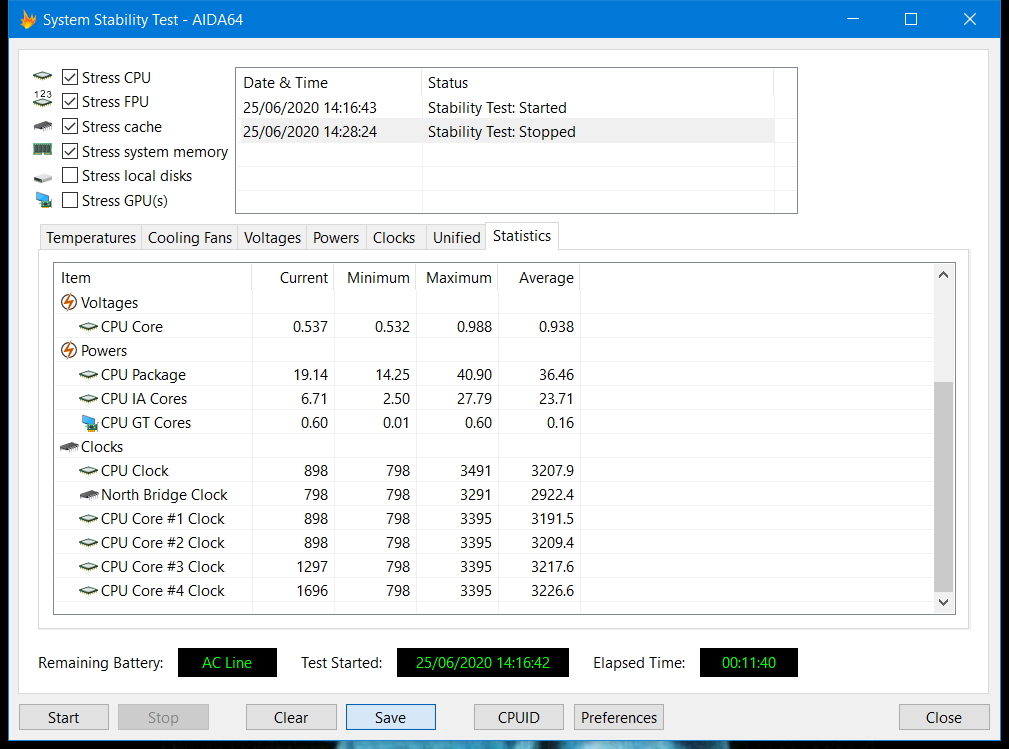The image size is (1009, 749).
Task: Open the Unified tab
Action: (456, 237)
